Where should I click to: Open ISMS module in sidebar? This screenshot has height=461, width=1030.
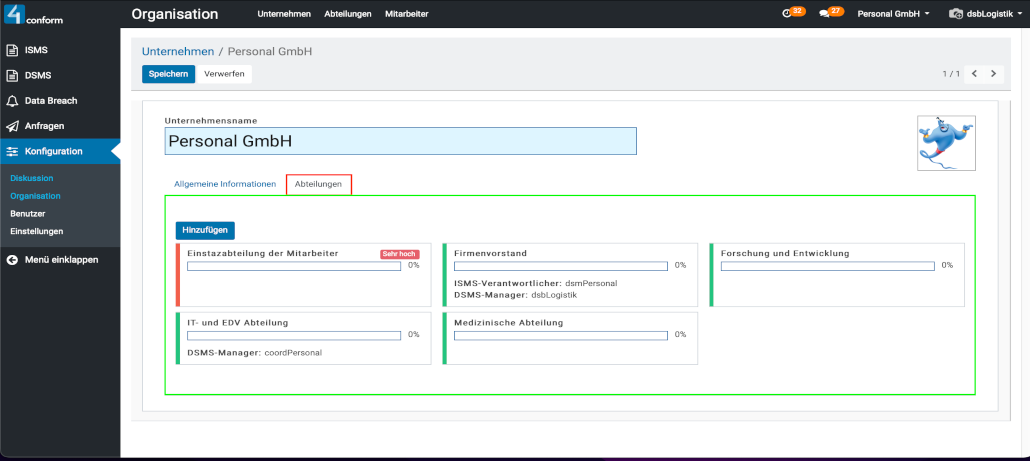point(37,50)
